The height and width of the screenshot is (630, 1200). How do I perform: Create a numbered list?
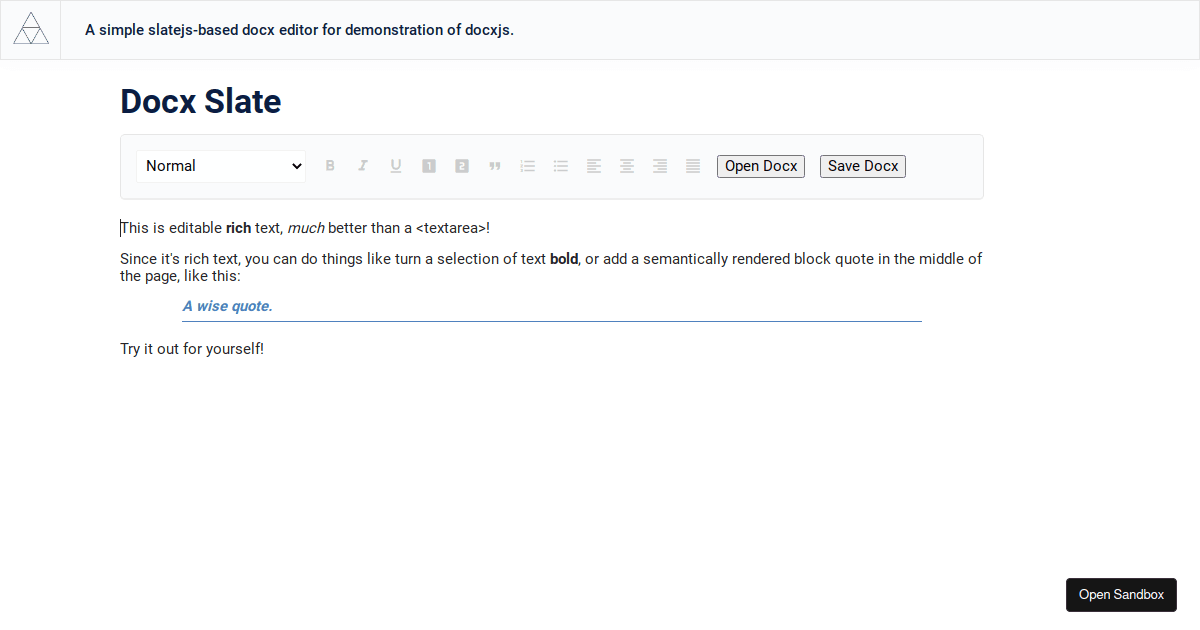(528, 166)
